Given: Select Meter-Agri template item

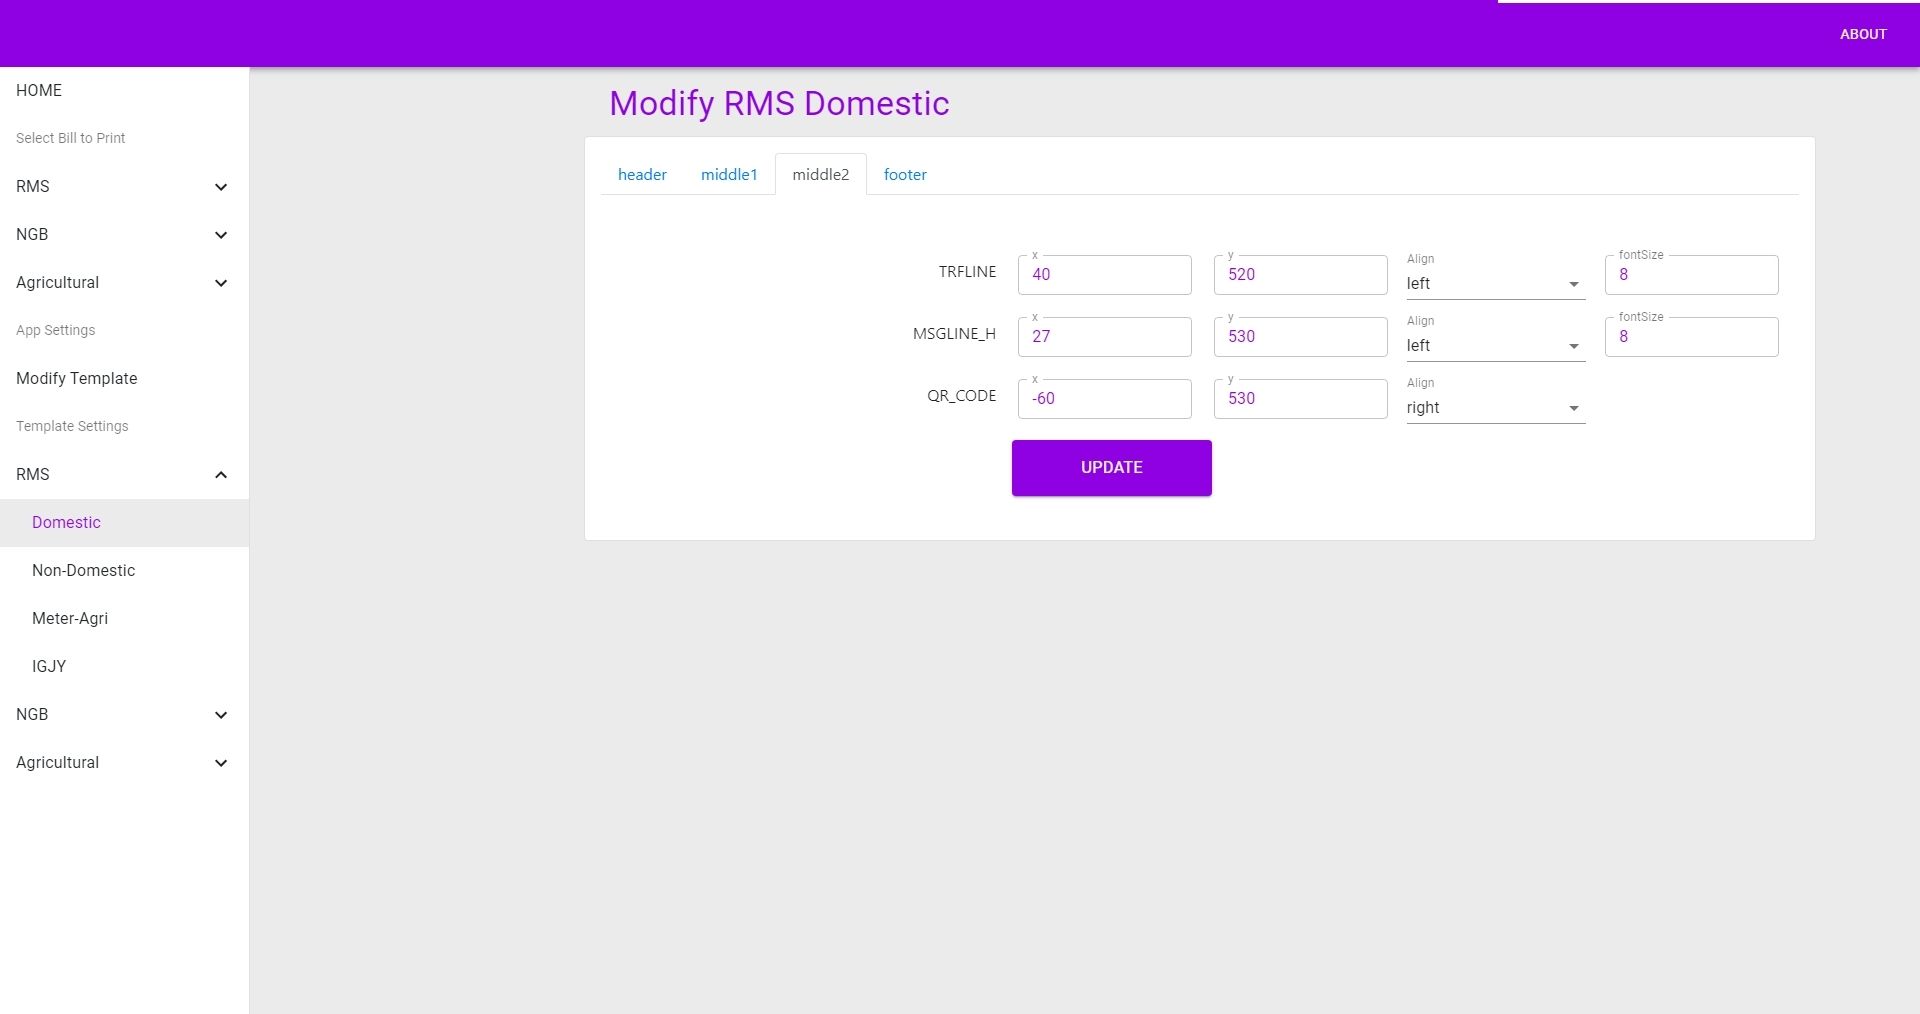Looking at the screenshot, I should coord(70,618).
